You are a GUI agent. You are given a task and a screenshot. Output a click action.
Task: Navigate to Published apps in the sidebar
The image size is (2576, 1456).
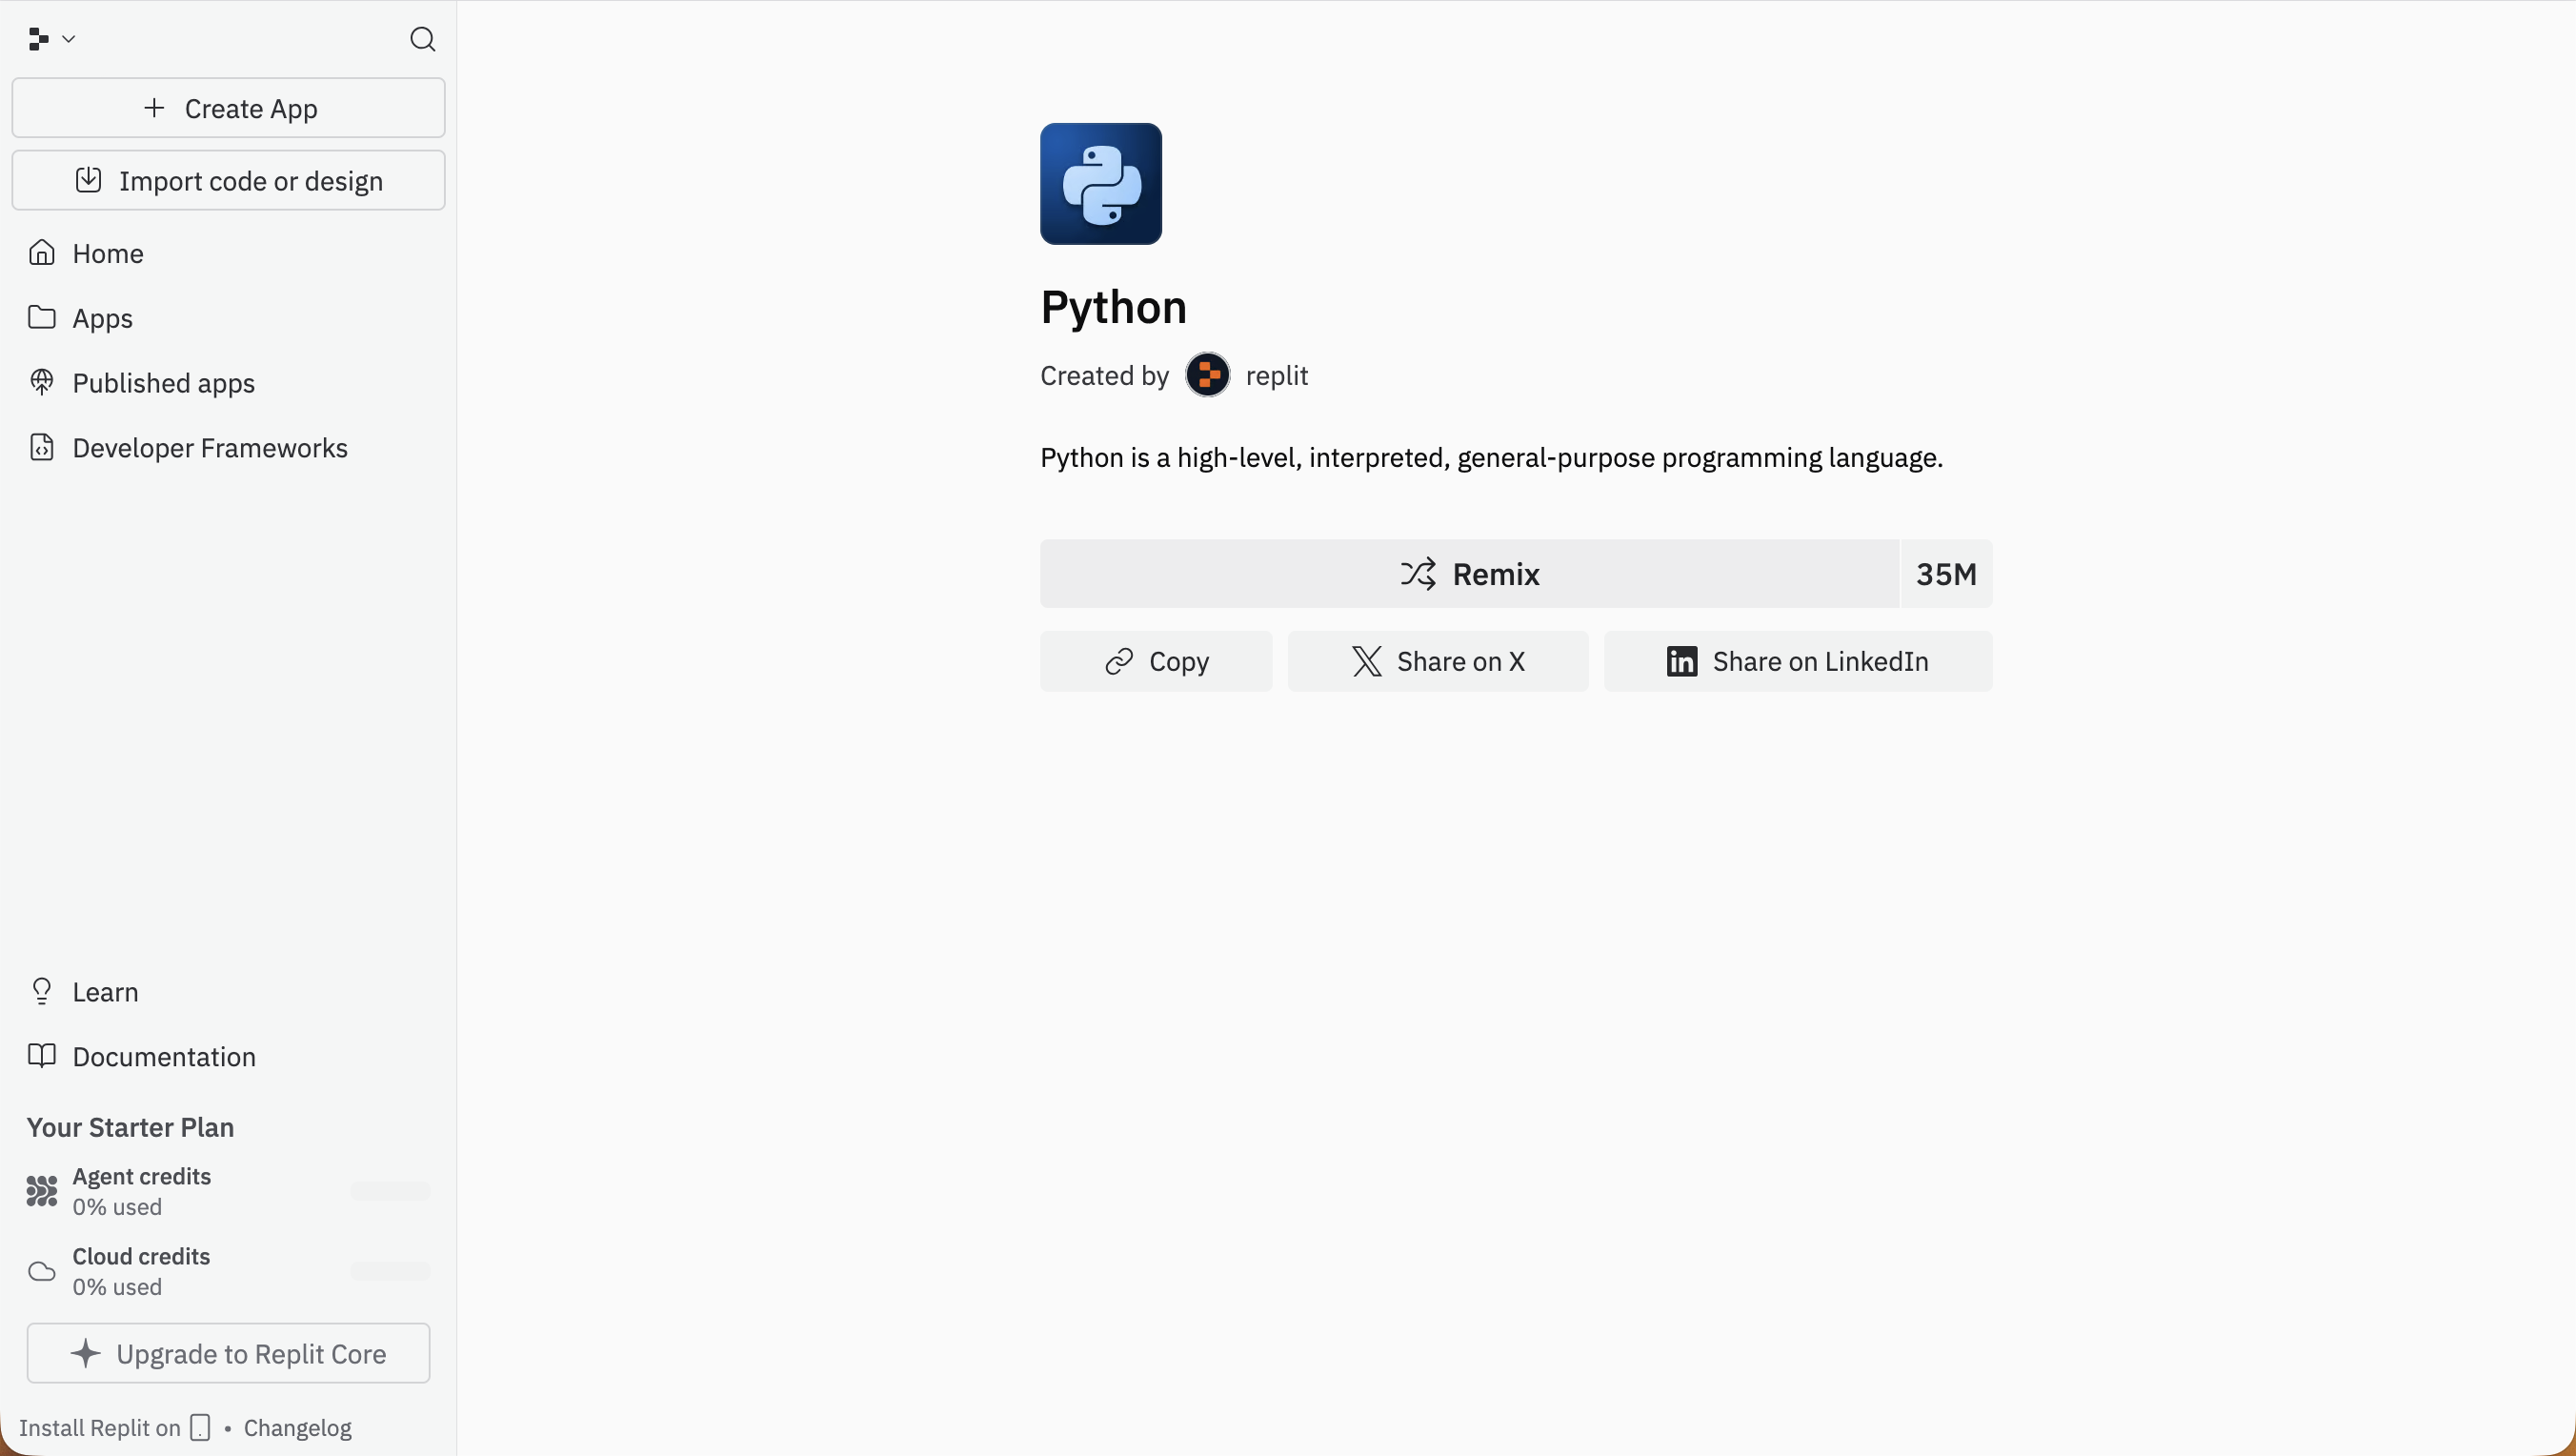click(164, 382)
